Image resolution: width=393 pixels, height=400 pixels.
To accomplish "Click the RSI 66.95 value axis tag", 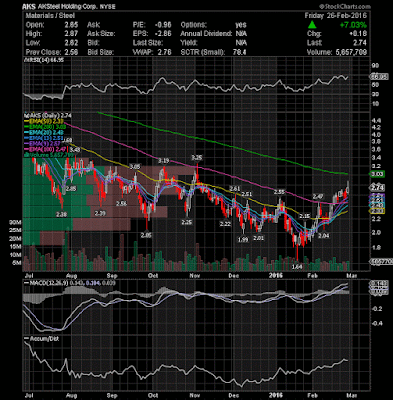I will click(380, 76).
